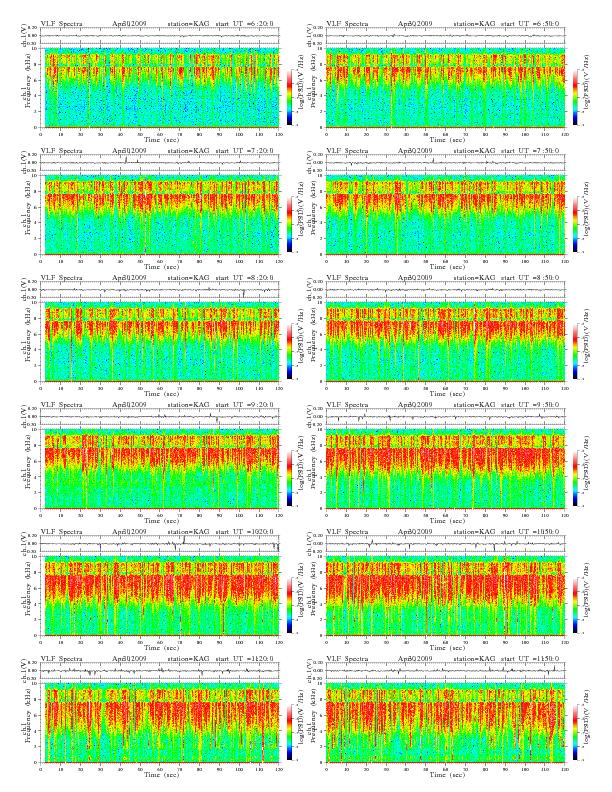Click the ch.1 voltage waveform strip above the 10:20:0 spectrogram

pyautogui.click(x=160, y=543)
